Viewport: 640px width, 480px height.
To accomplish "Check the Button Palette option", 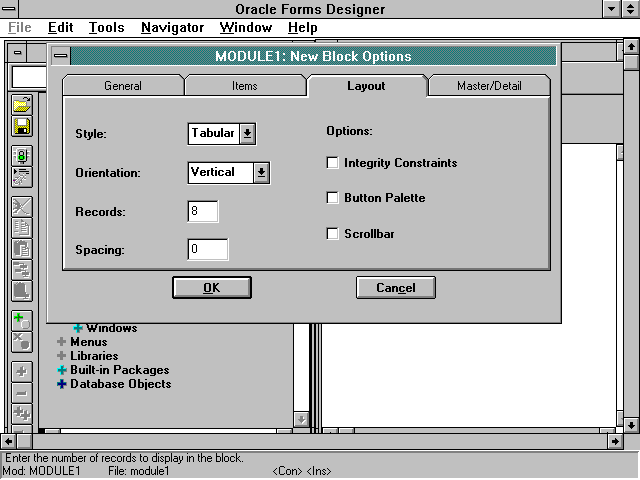I will point(333,198).
